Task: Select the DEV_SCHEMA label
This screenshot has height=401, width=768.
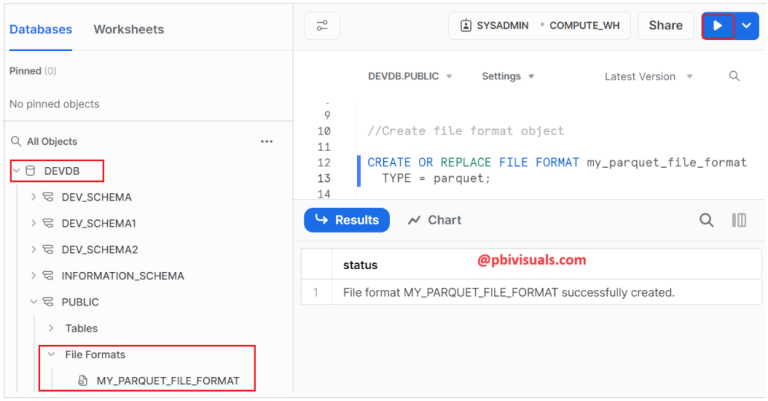Action: coord(96,197)
